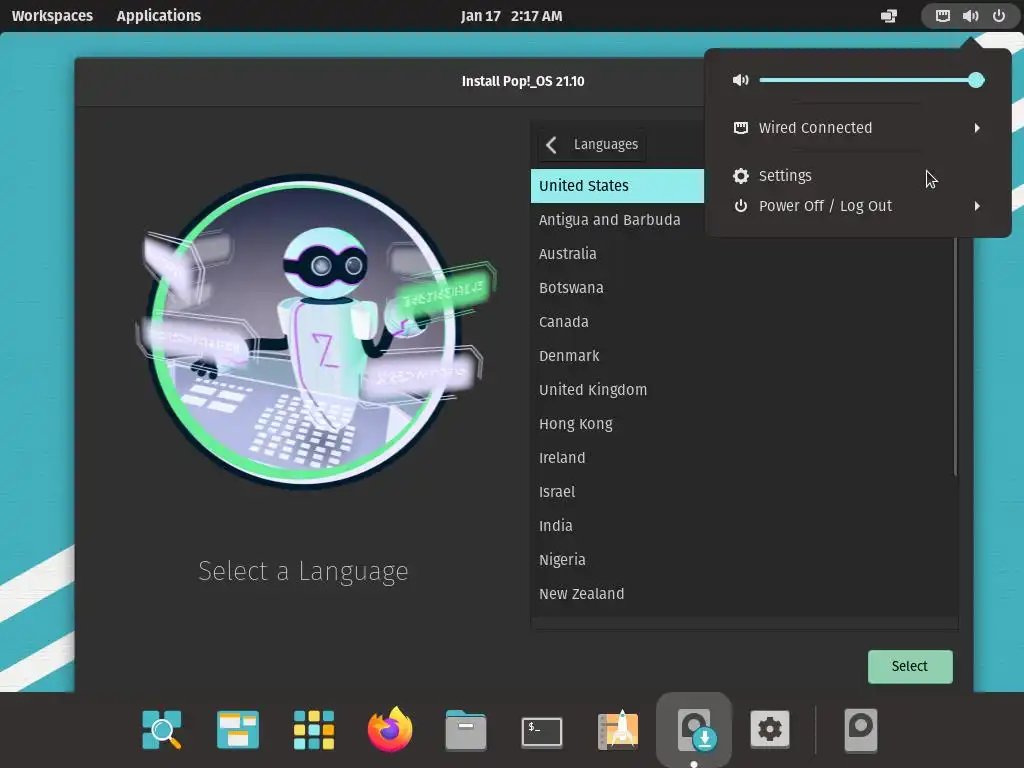This screenshot has width=1024, height=768.
Task: Open Settings gear icon in dock
Action: point(770,729)
